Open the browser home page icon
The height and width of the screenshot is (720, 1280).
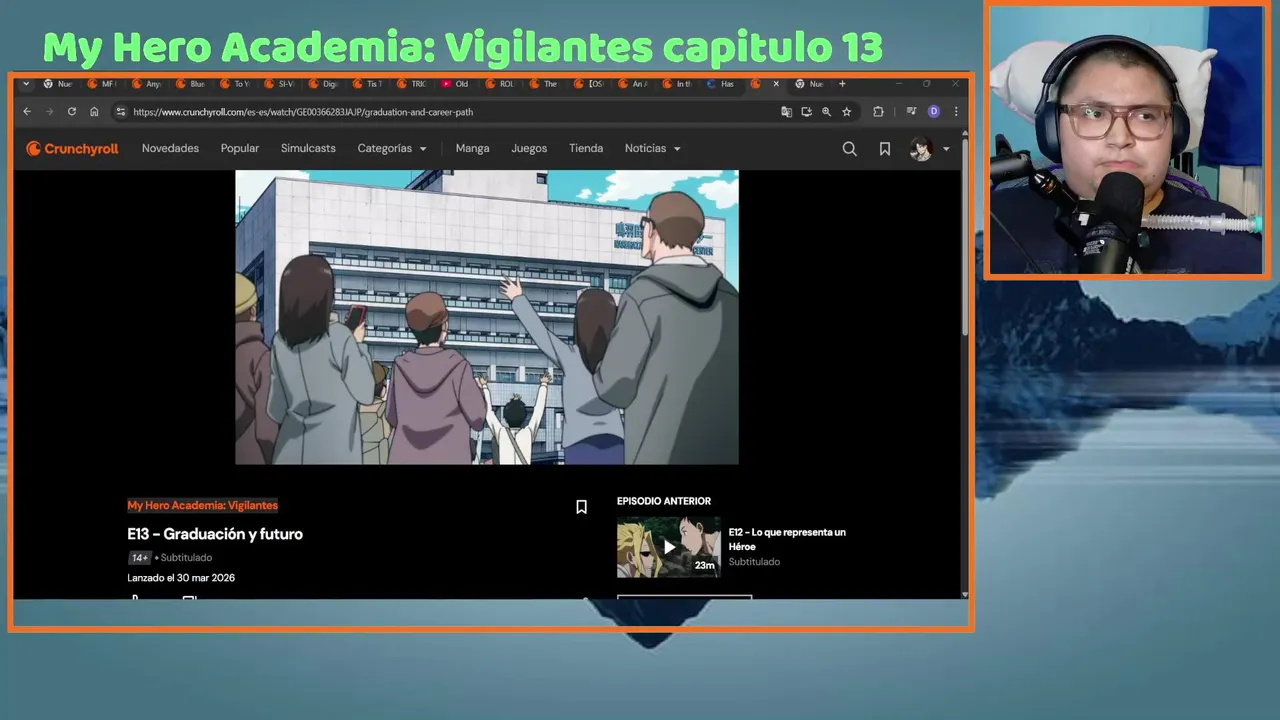(94, 112)
